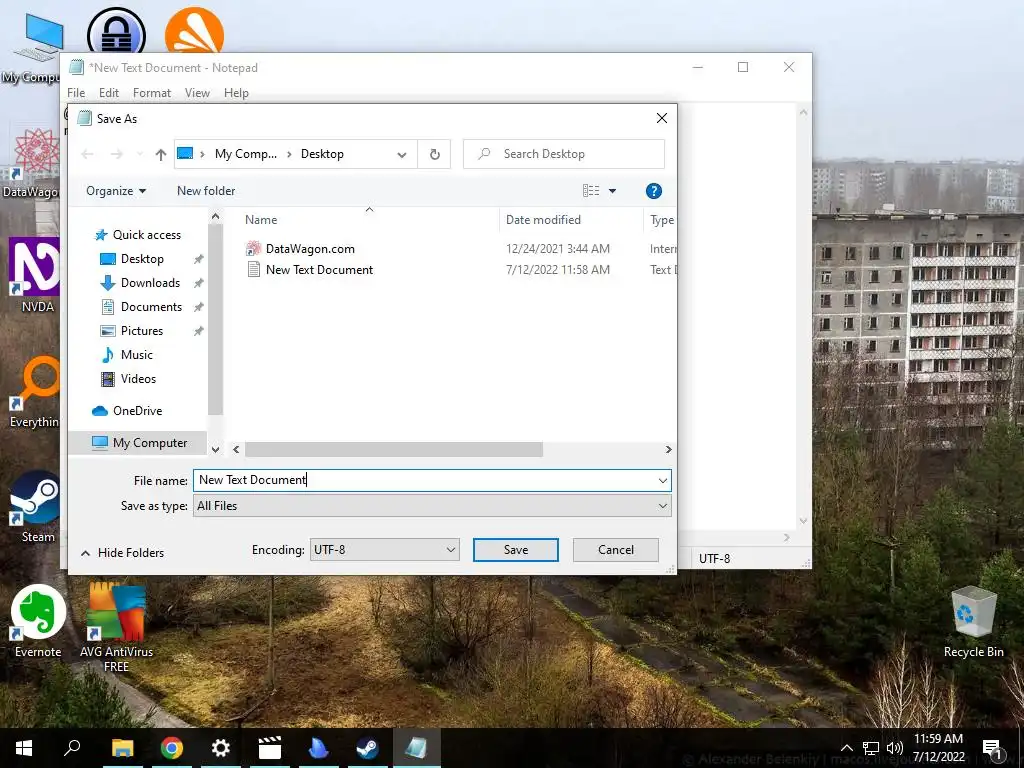Open File Explorer from the taskbar

click(122, 748)
